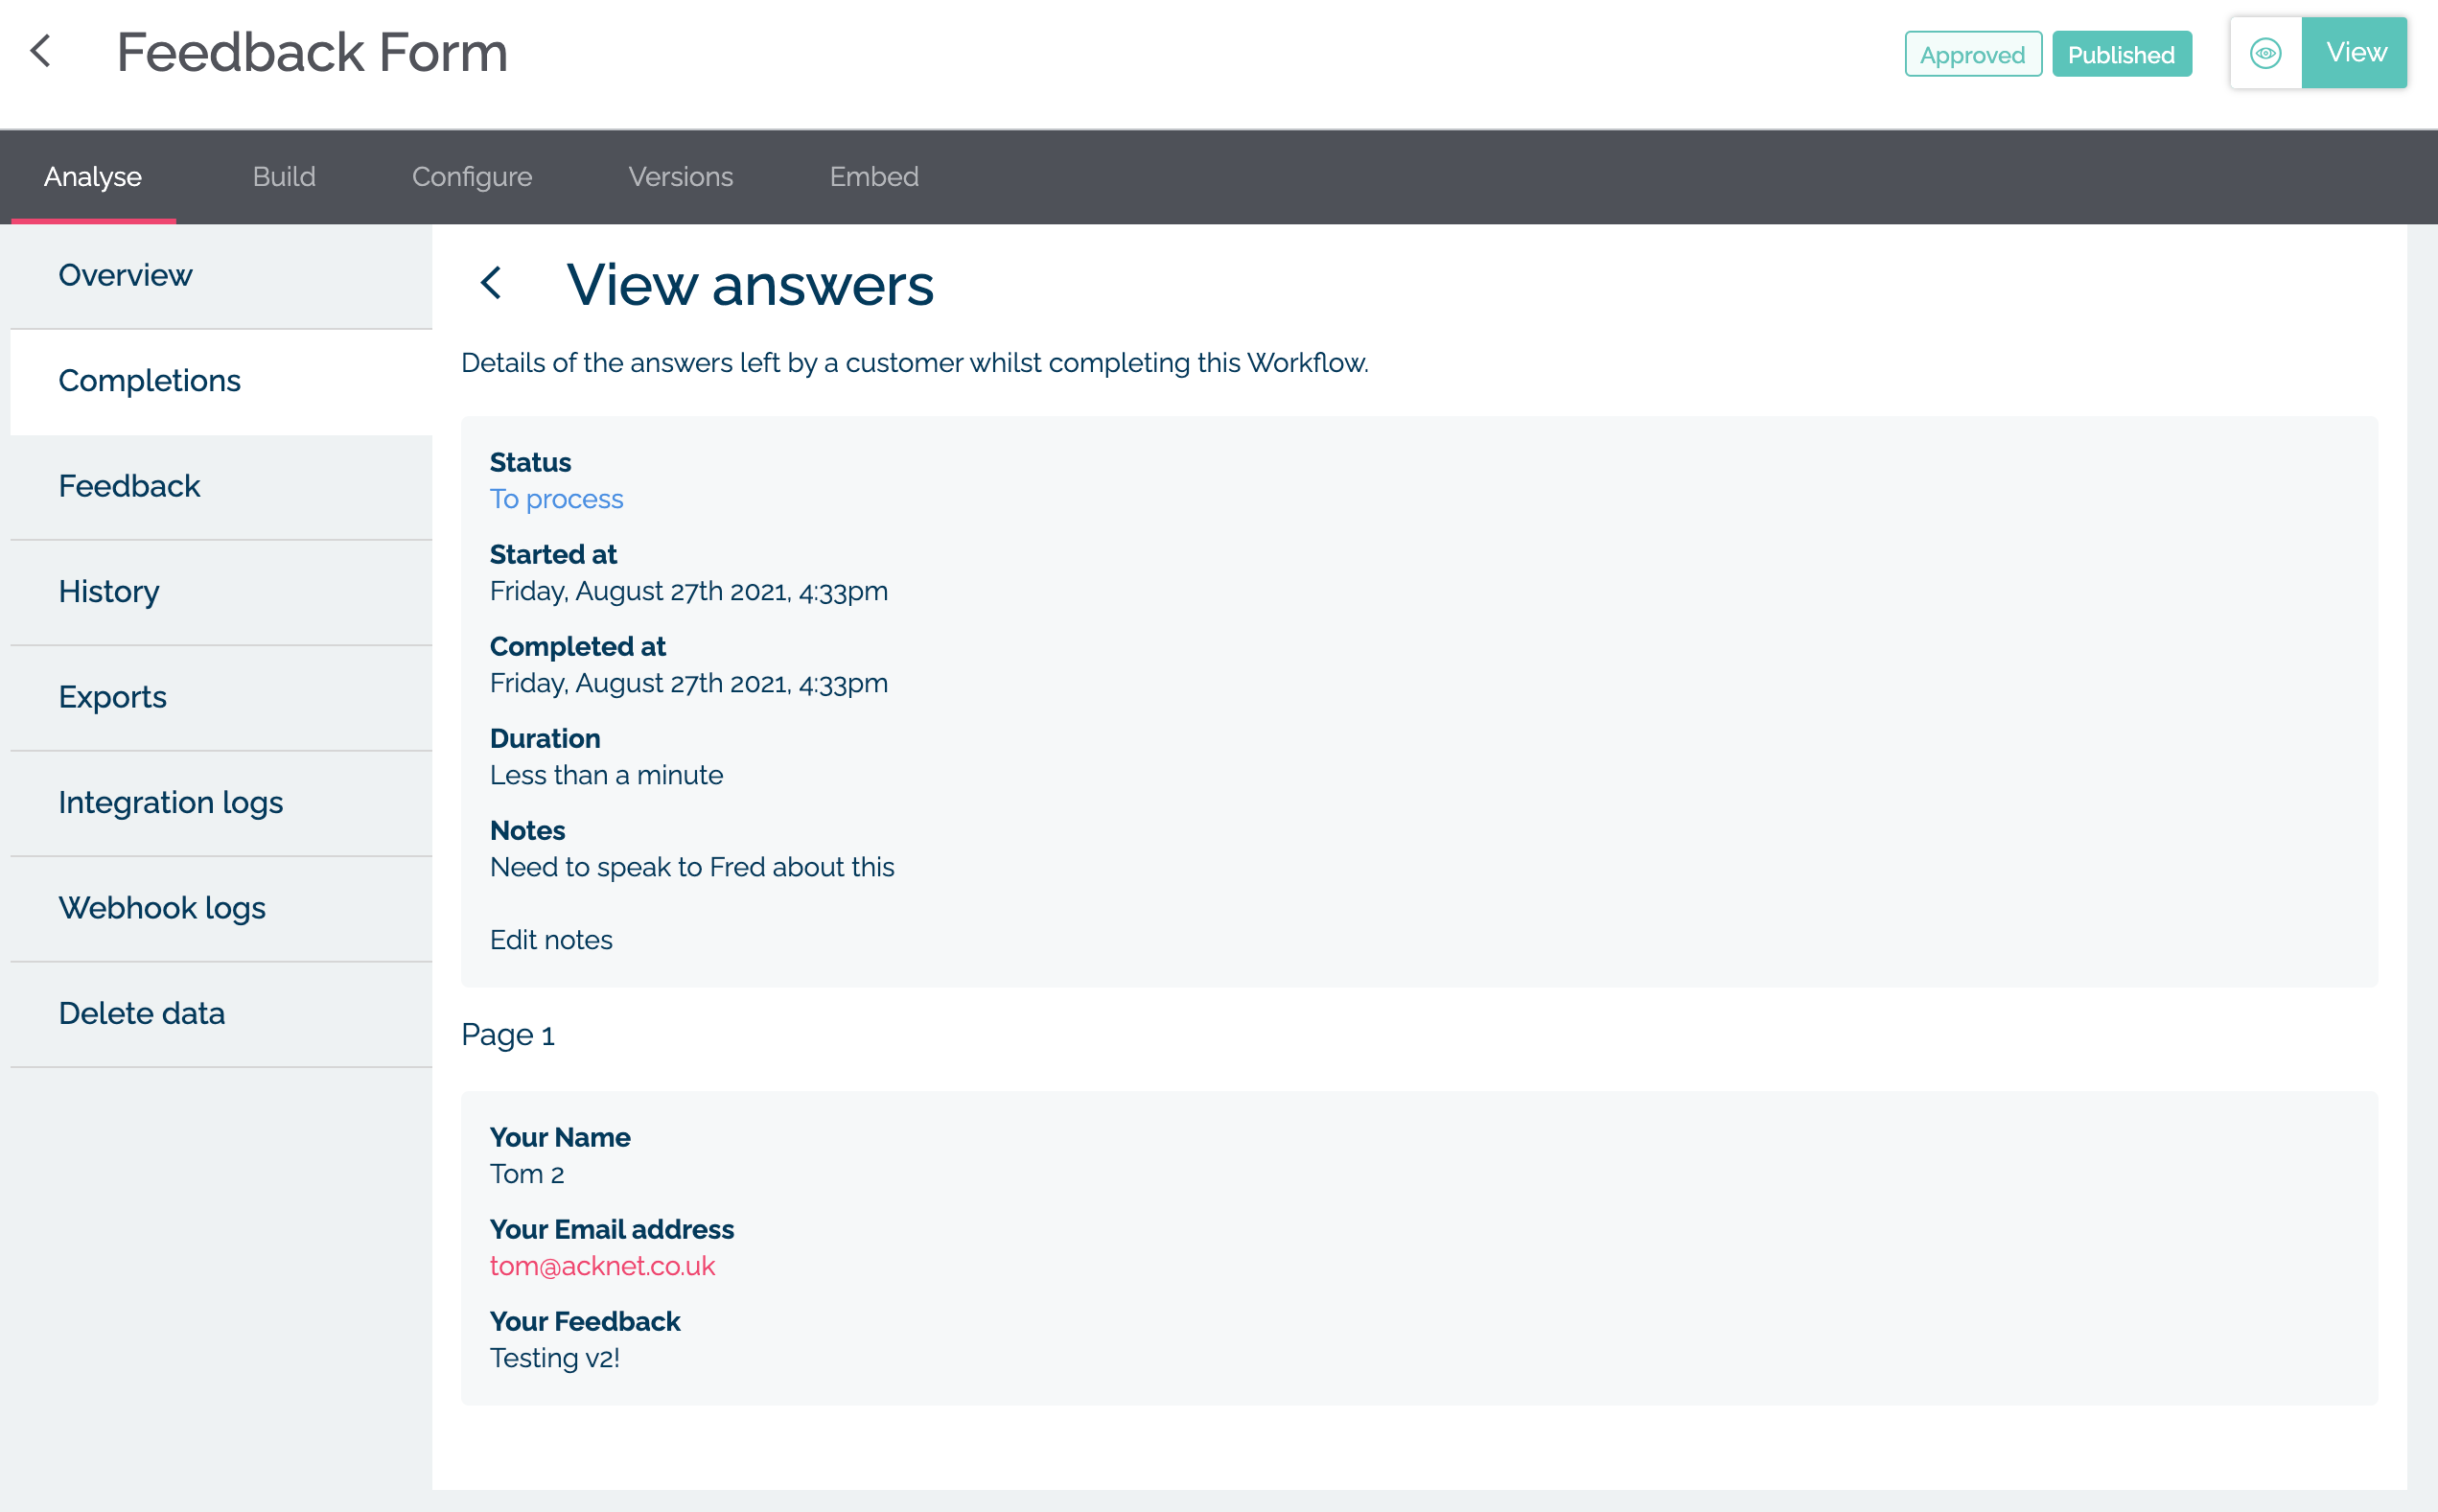Click the Your Email address label
Image resolution: width=2438 pixels, height=1512 pixels.
612,1230
